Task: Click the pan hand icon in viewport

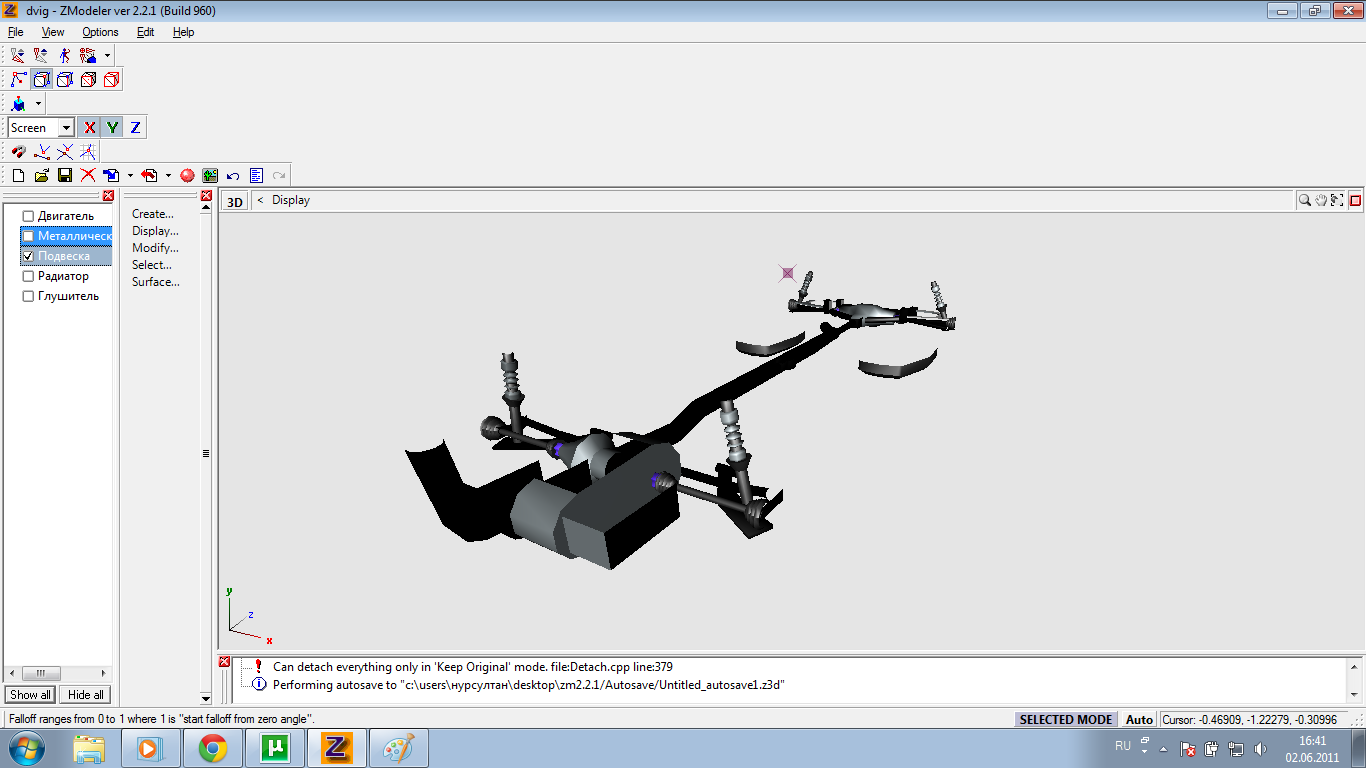Action: coord(1321,200)
